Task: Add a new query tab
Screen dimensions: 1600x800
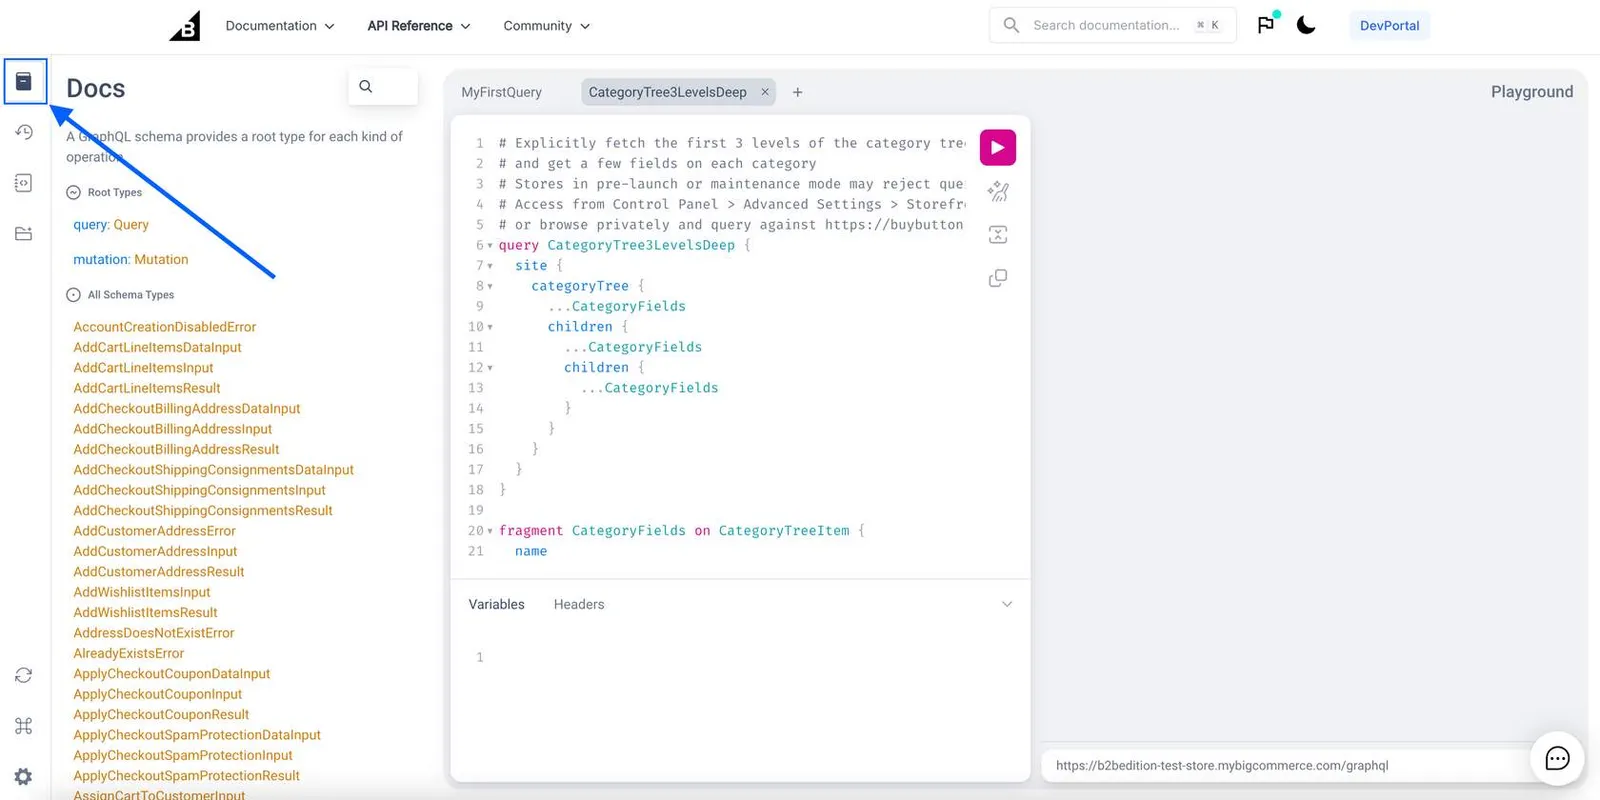Action: coord(797,92)
